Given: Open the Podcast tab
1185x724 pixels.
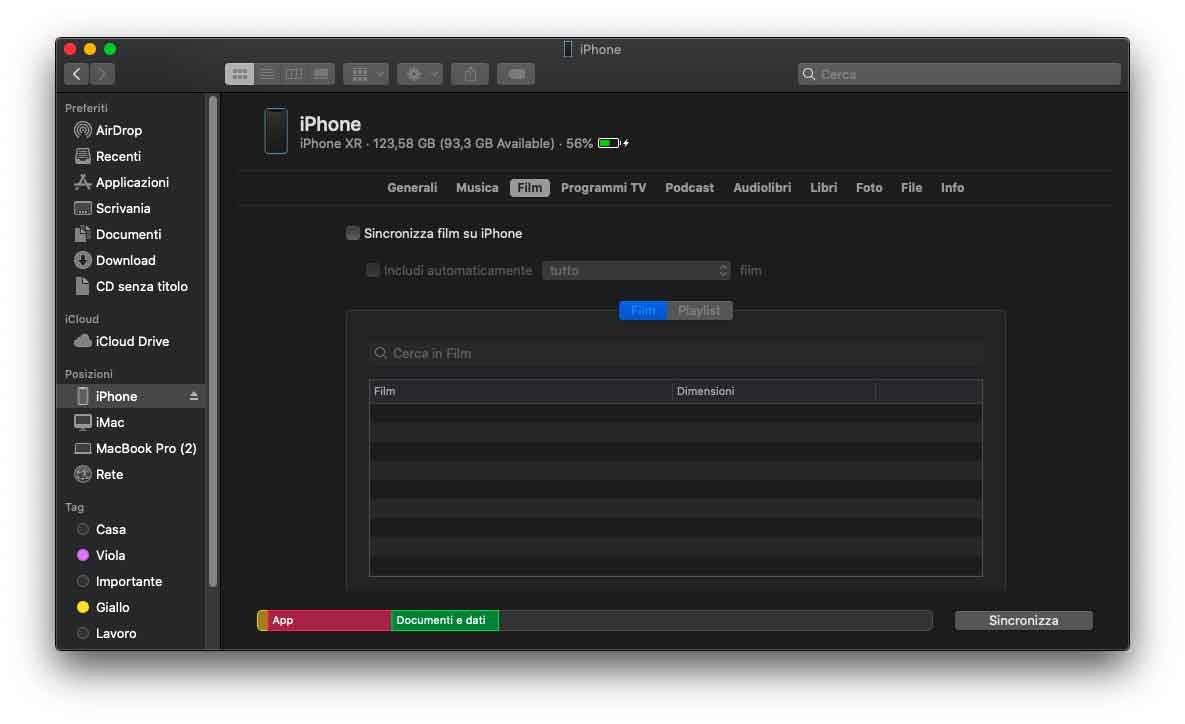Looking at the screenshot, I should click(689, 188).
